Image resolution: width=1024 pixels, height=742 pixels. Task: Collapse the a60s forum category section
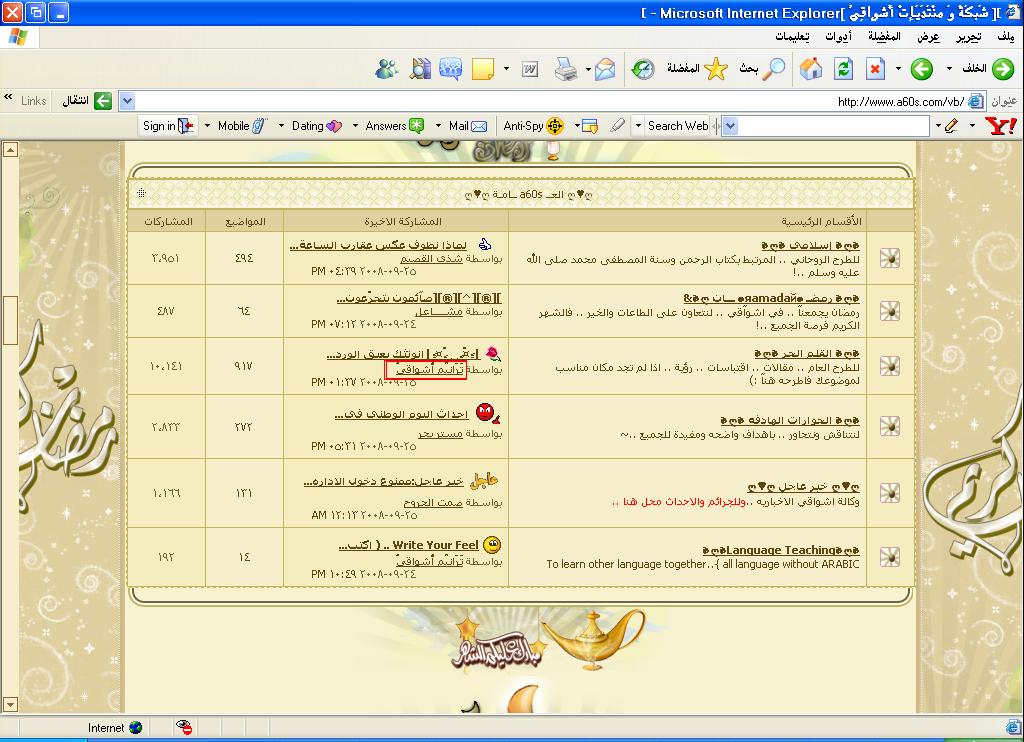pos(141,193)
